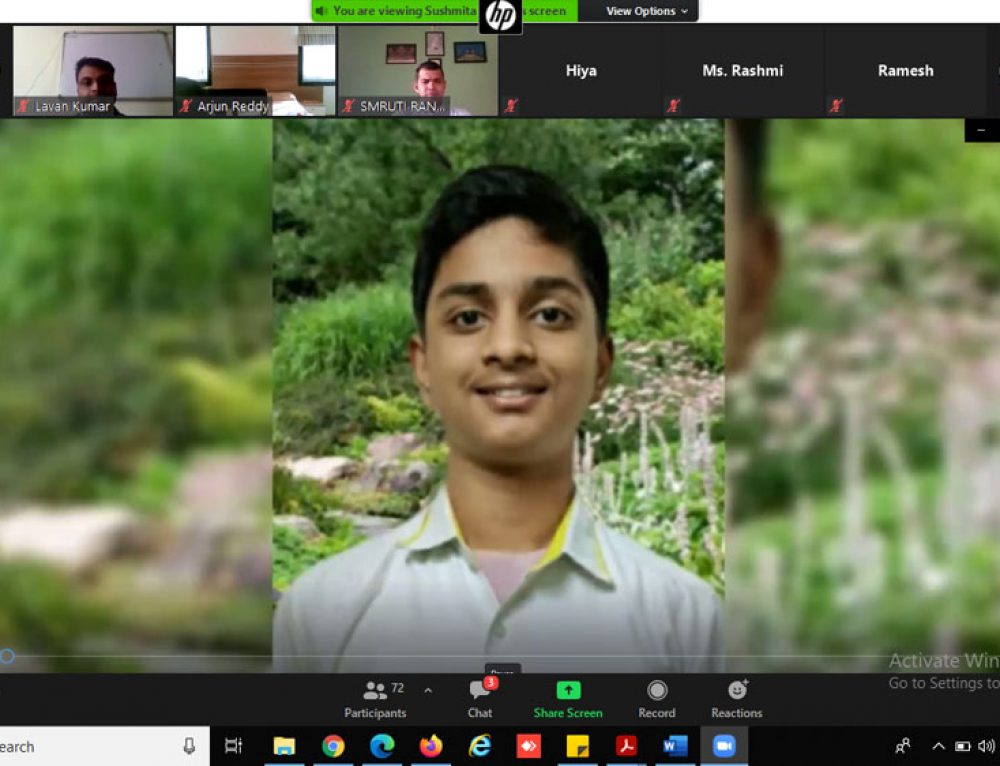Click the muted mic icon on SMRUTI RAN...
The height and width of the screenshot is (766, 1000).
(348, 106)
